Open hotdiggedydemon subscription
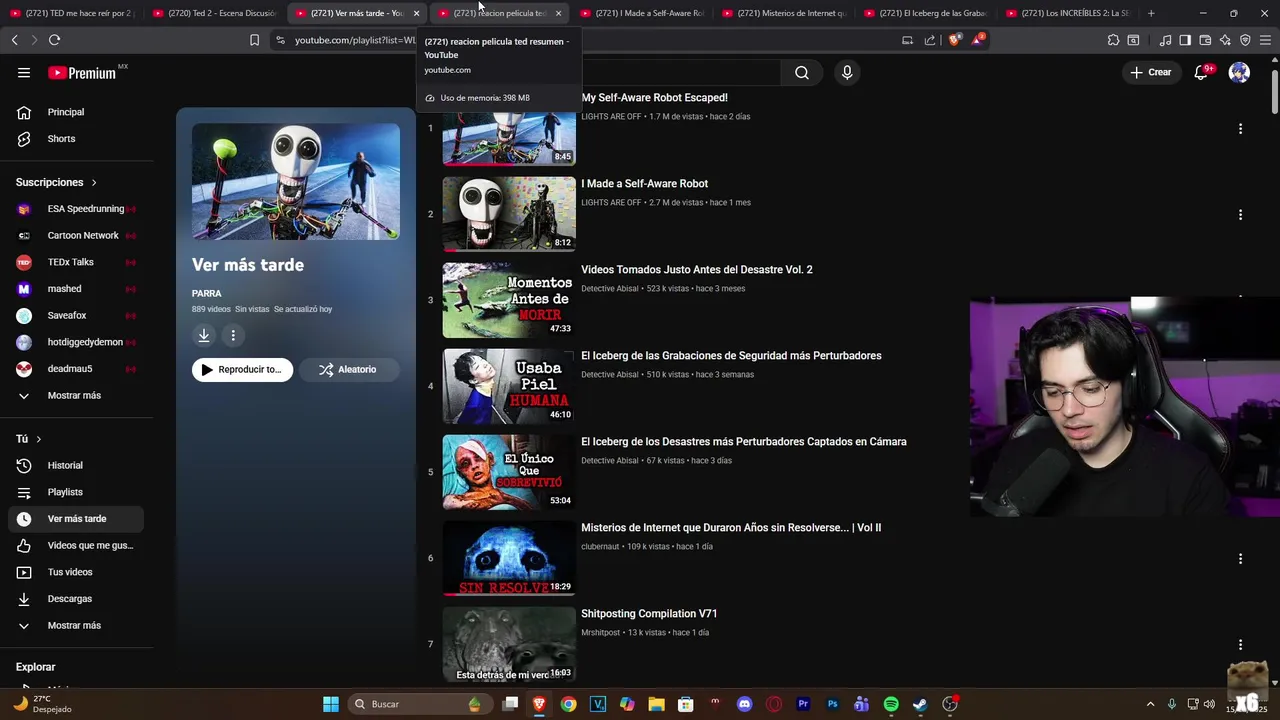This screenshot has width=1280, height=720. tap(76, 342)
